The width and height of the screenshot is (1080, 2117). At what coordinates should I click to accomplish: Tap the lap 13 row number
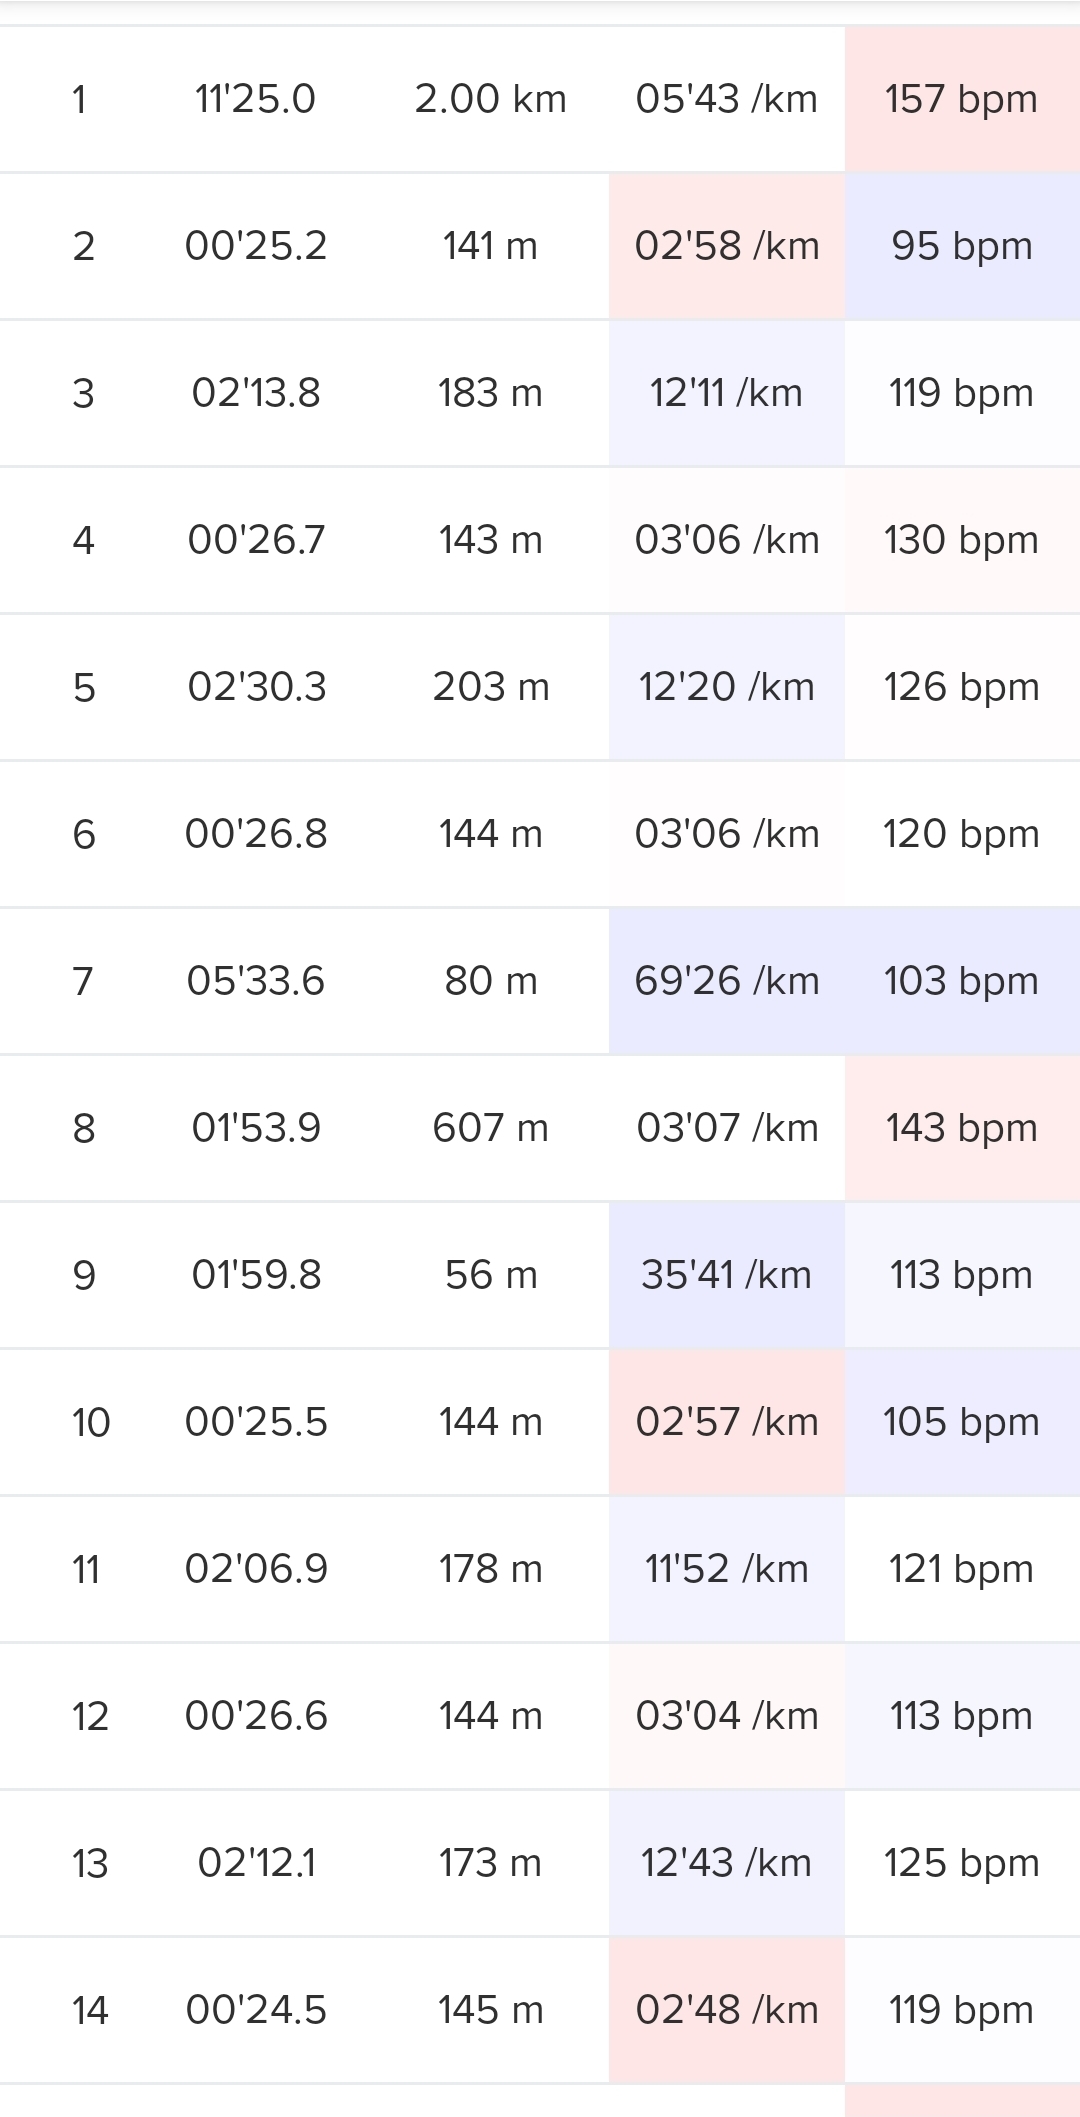click(90, 1863)
